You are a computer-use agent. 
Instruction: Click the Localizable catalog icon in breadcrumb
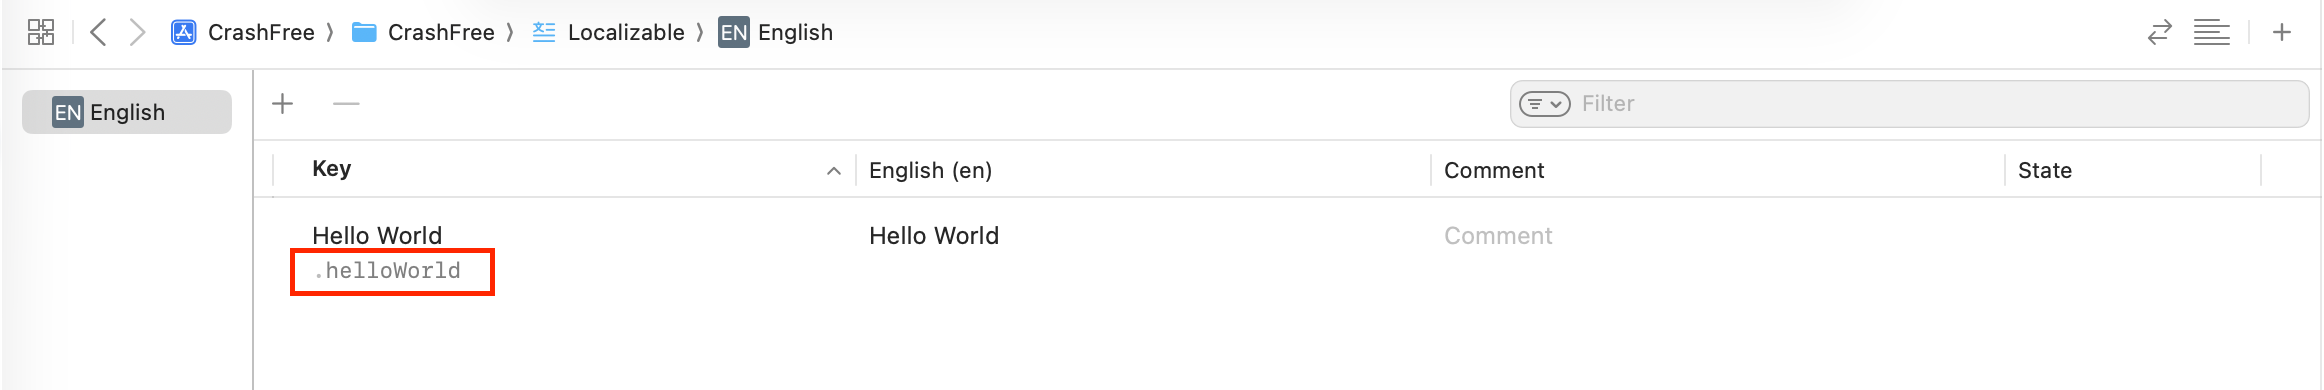pos(544,32)
